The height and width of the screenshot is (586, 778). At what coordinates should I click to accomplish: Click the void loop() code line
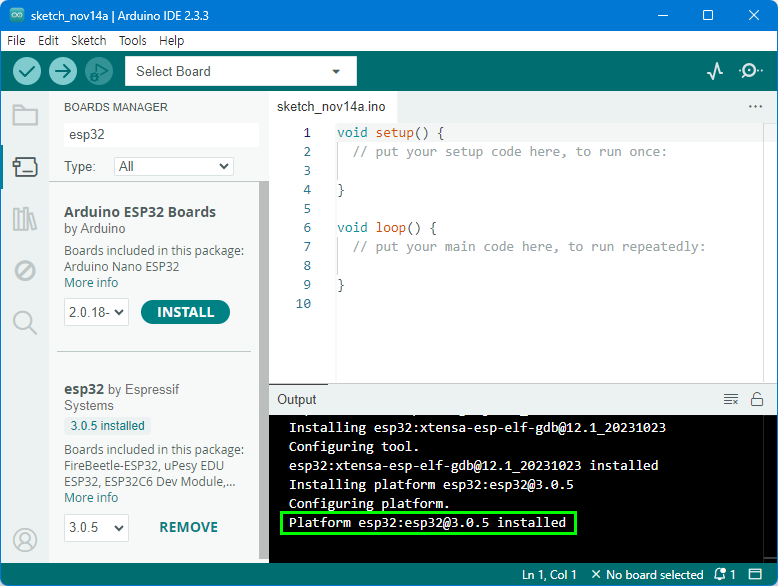pyautogui.click(x=387, y=228)
